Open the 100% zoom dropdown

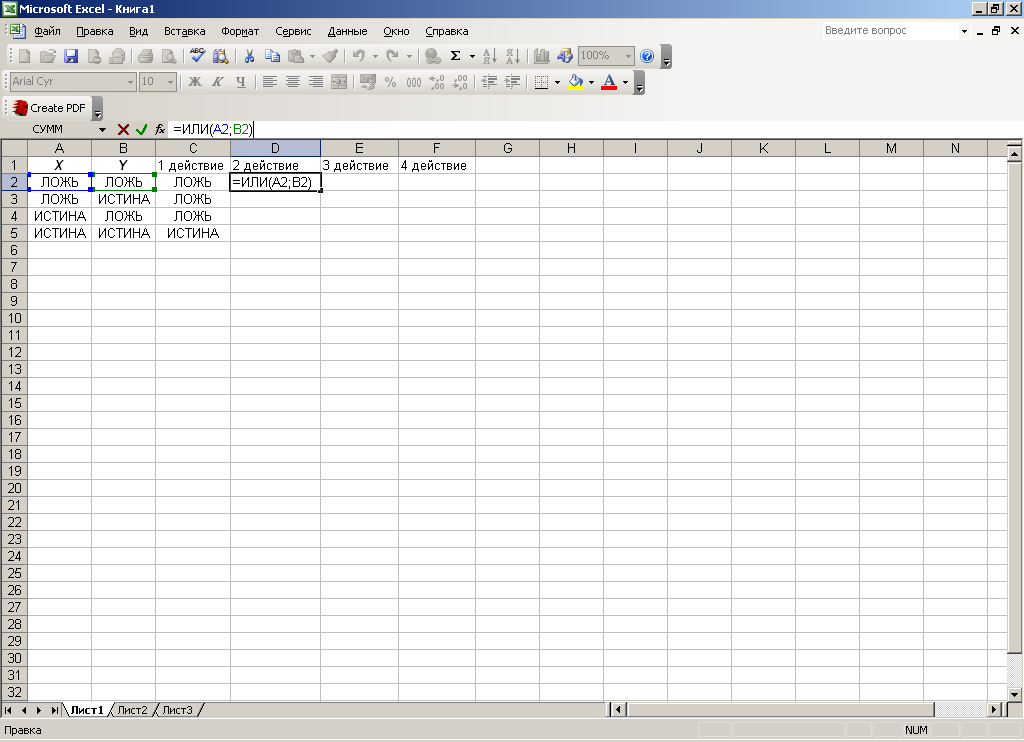(x=628, y=56)
